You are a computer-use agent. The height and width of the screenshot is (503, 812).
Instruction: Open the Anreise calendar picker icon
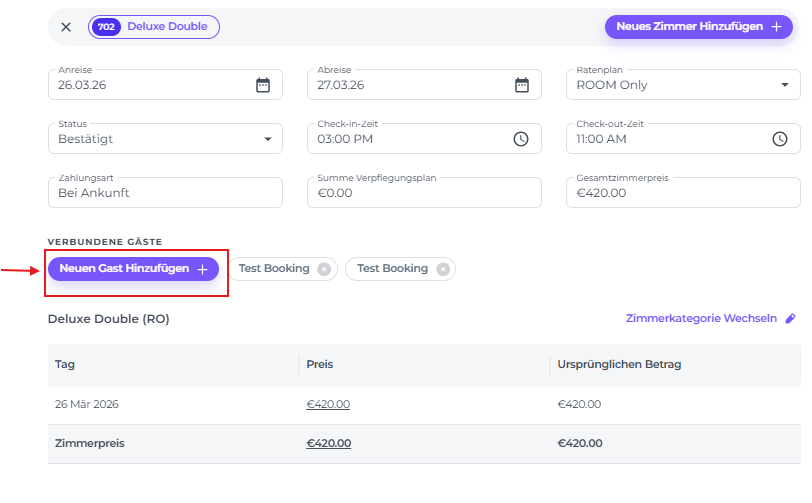[x=263, y=85]
